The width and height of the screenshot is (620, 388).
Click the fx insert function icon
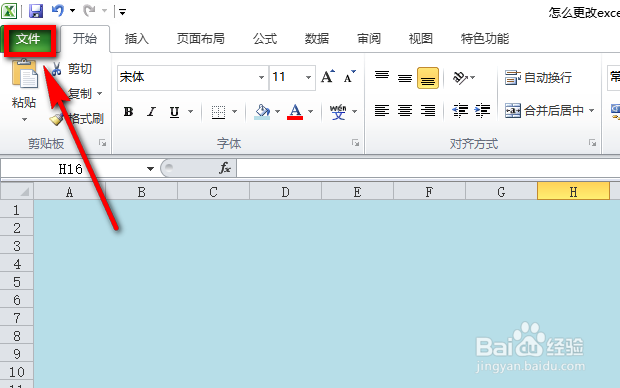pos(225,168)
